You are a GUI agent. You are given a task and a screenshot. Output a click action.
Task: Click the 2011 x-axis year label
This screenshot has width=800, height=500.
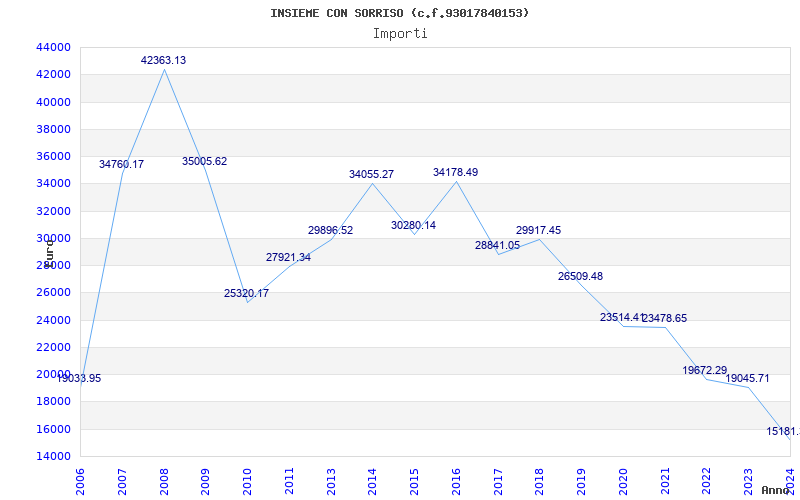coord(289,482)
